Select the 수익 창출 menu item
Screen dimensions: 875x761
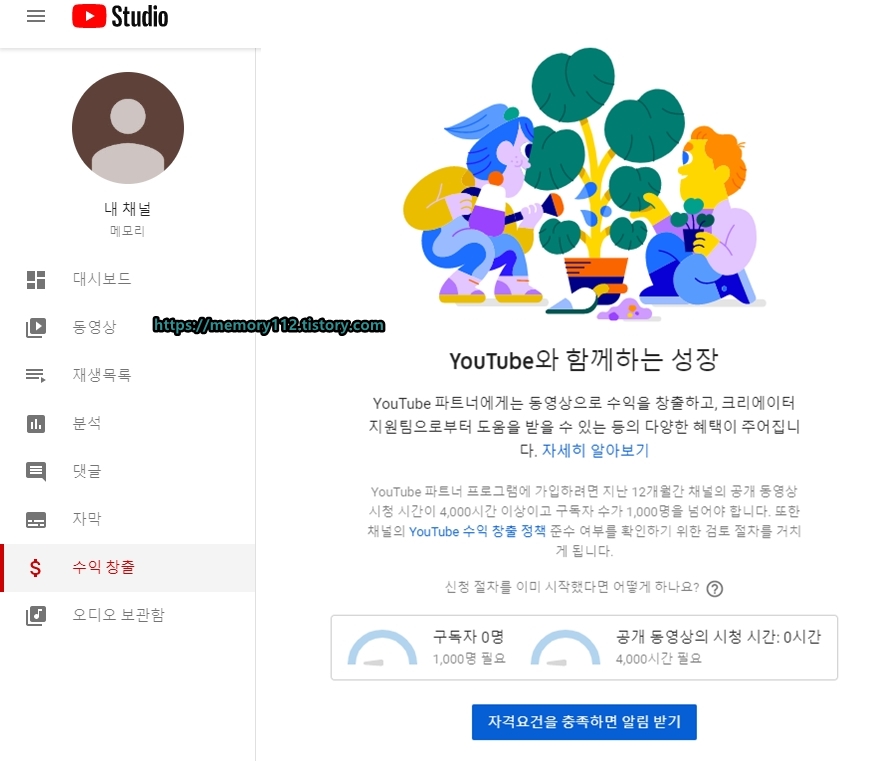(x=127, y=567)
